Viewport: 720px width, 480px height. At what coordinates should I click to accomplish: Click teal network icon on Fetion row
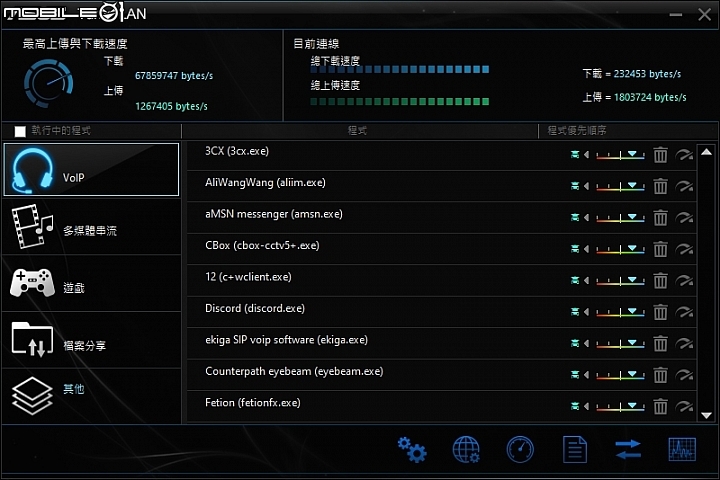pyautogui.click(x=575, y=406)
